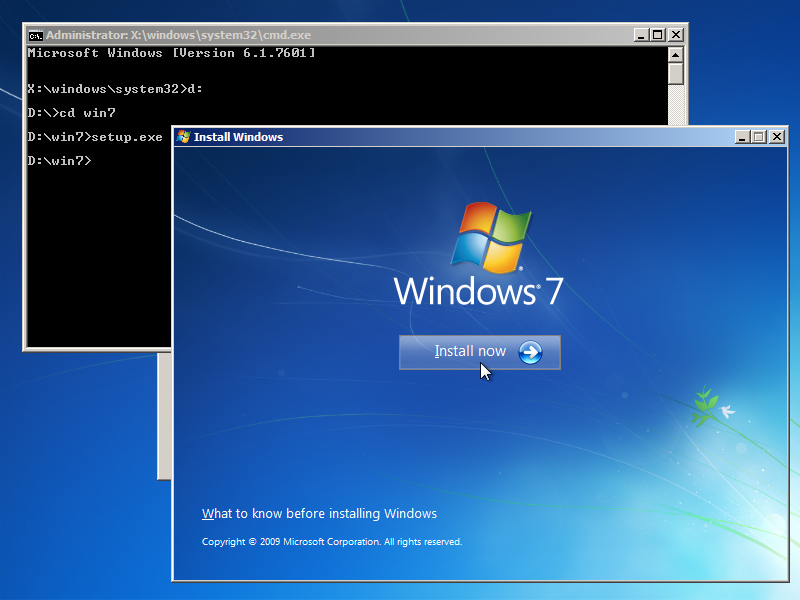Click the cmd.exe icon in title bar
The image size is (800, 600).
tap(35, 34)
